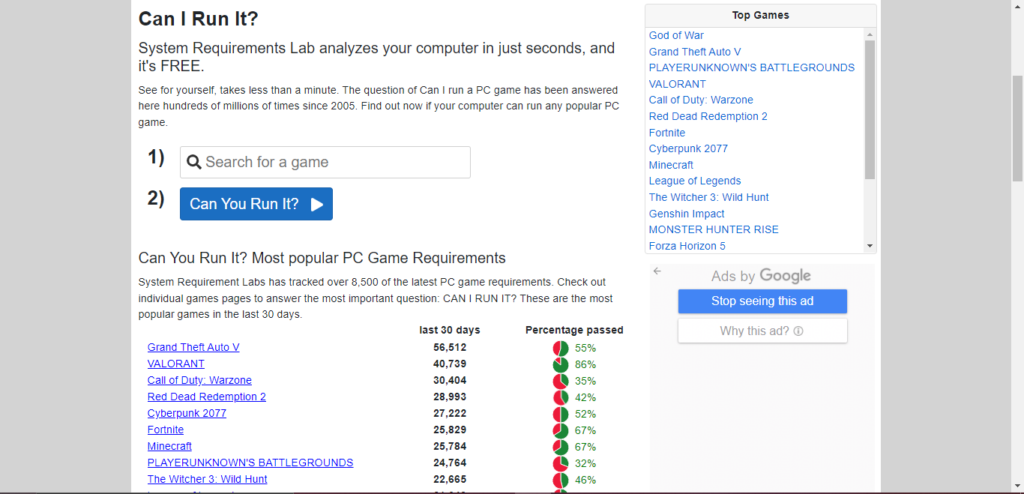Click the 86% pie chart for VALORANT
This screenshot has height=494, width=1024.
point(560,365)
